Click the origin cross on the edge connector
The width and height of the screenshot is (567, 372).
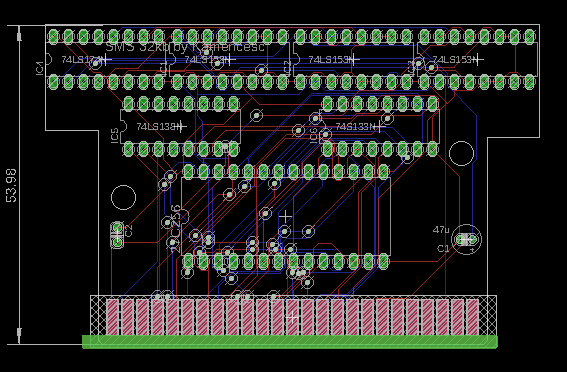pyautogui.click(x=292, y=318)
